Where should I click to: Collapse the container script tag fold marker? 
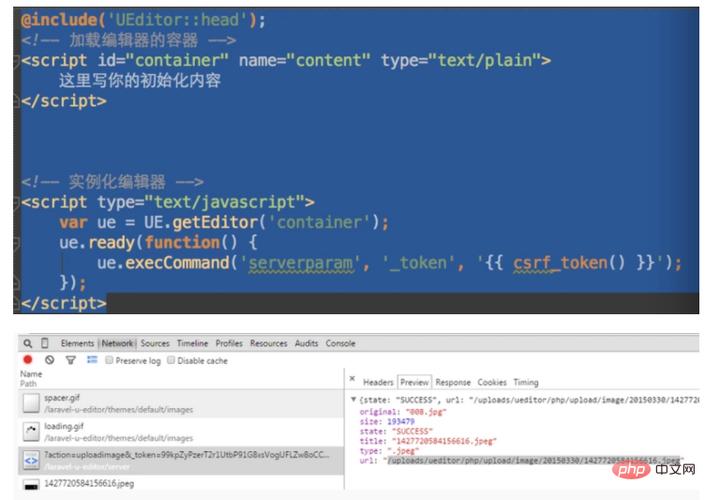click(16, 60)
